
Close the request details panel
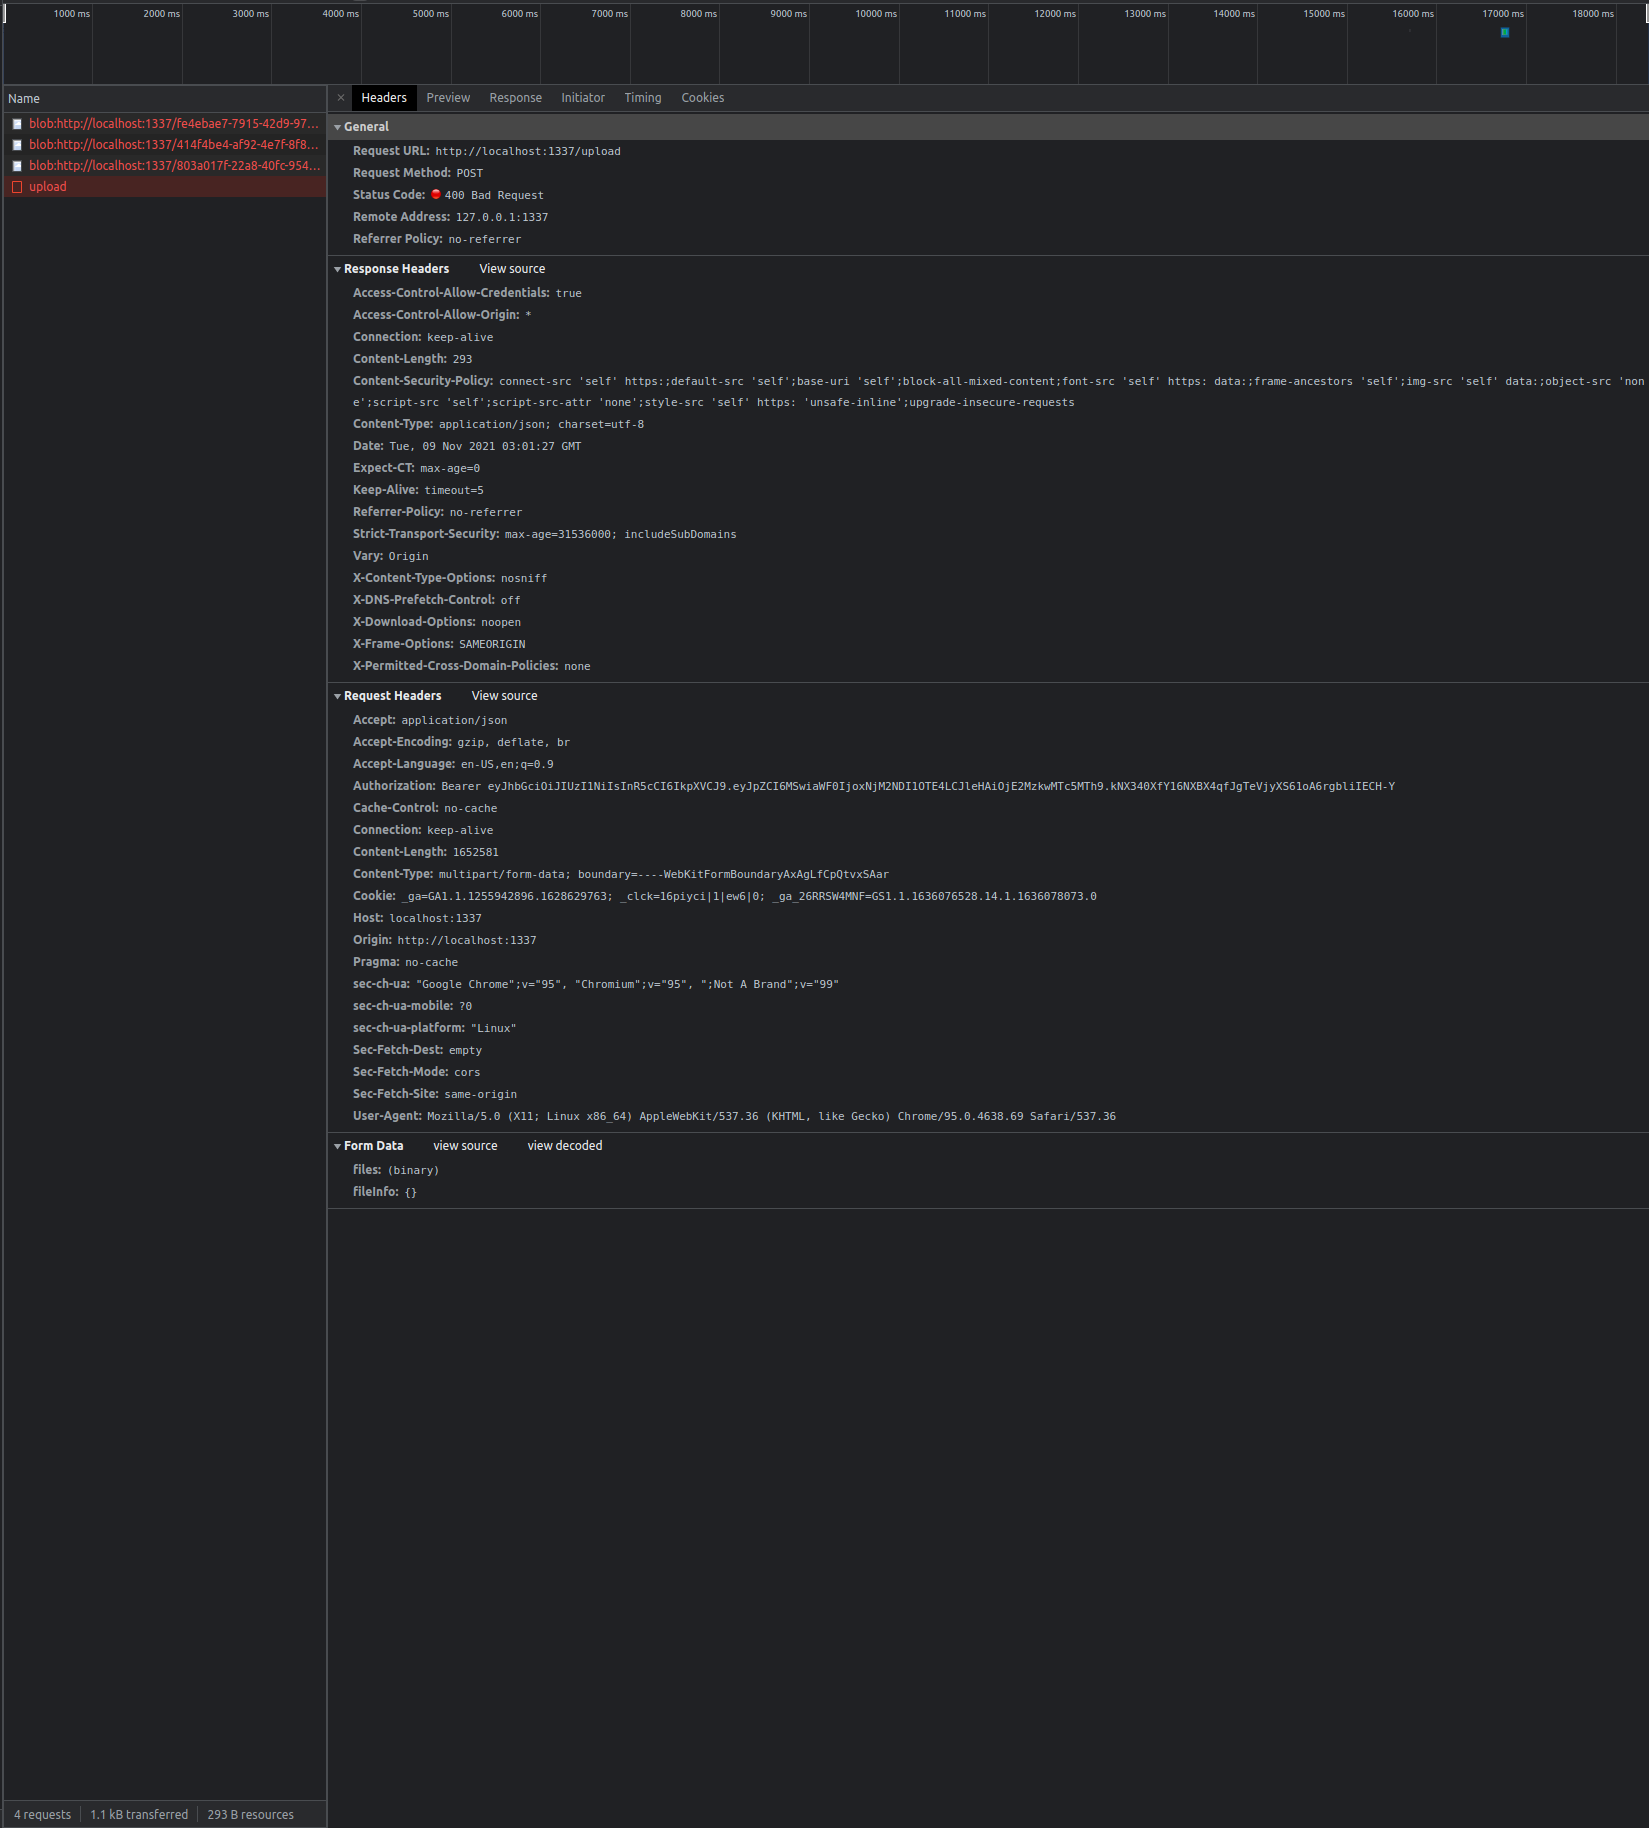click(x=341, y=98)
